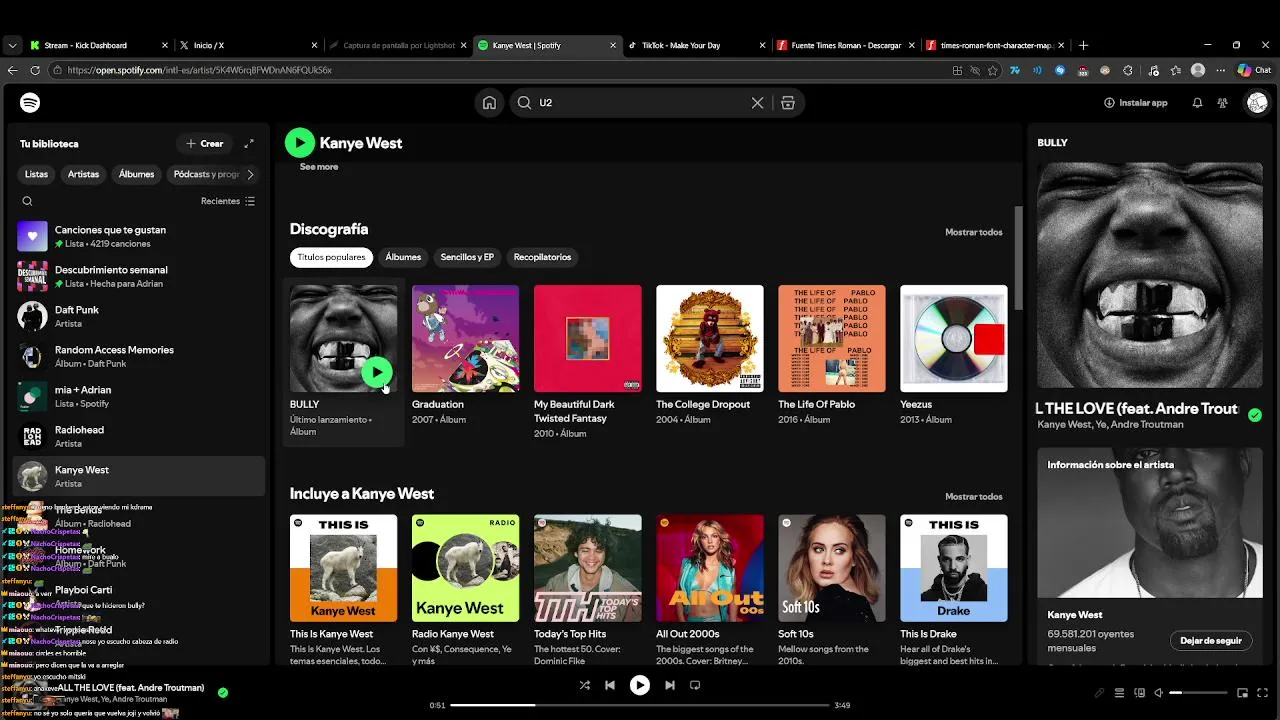This screenshot has height=720, width=1280.
Task: Open the Yeezus album
Action: tap(953, 338)
